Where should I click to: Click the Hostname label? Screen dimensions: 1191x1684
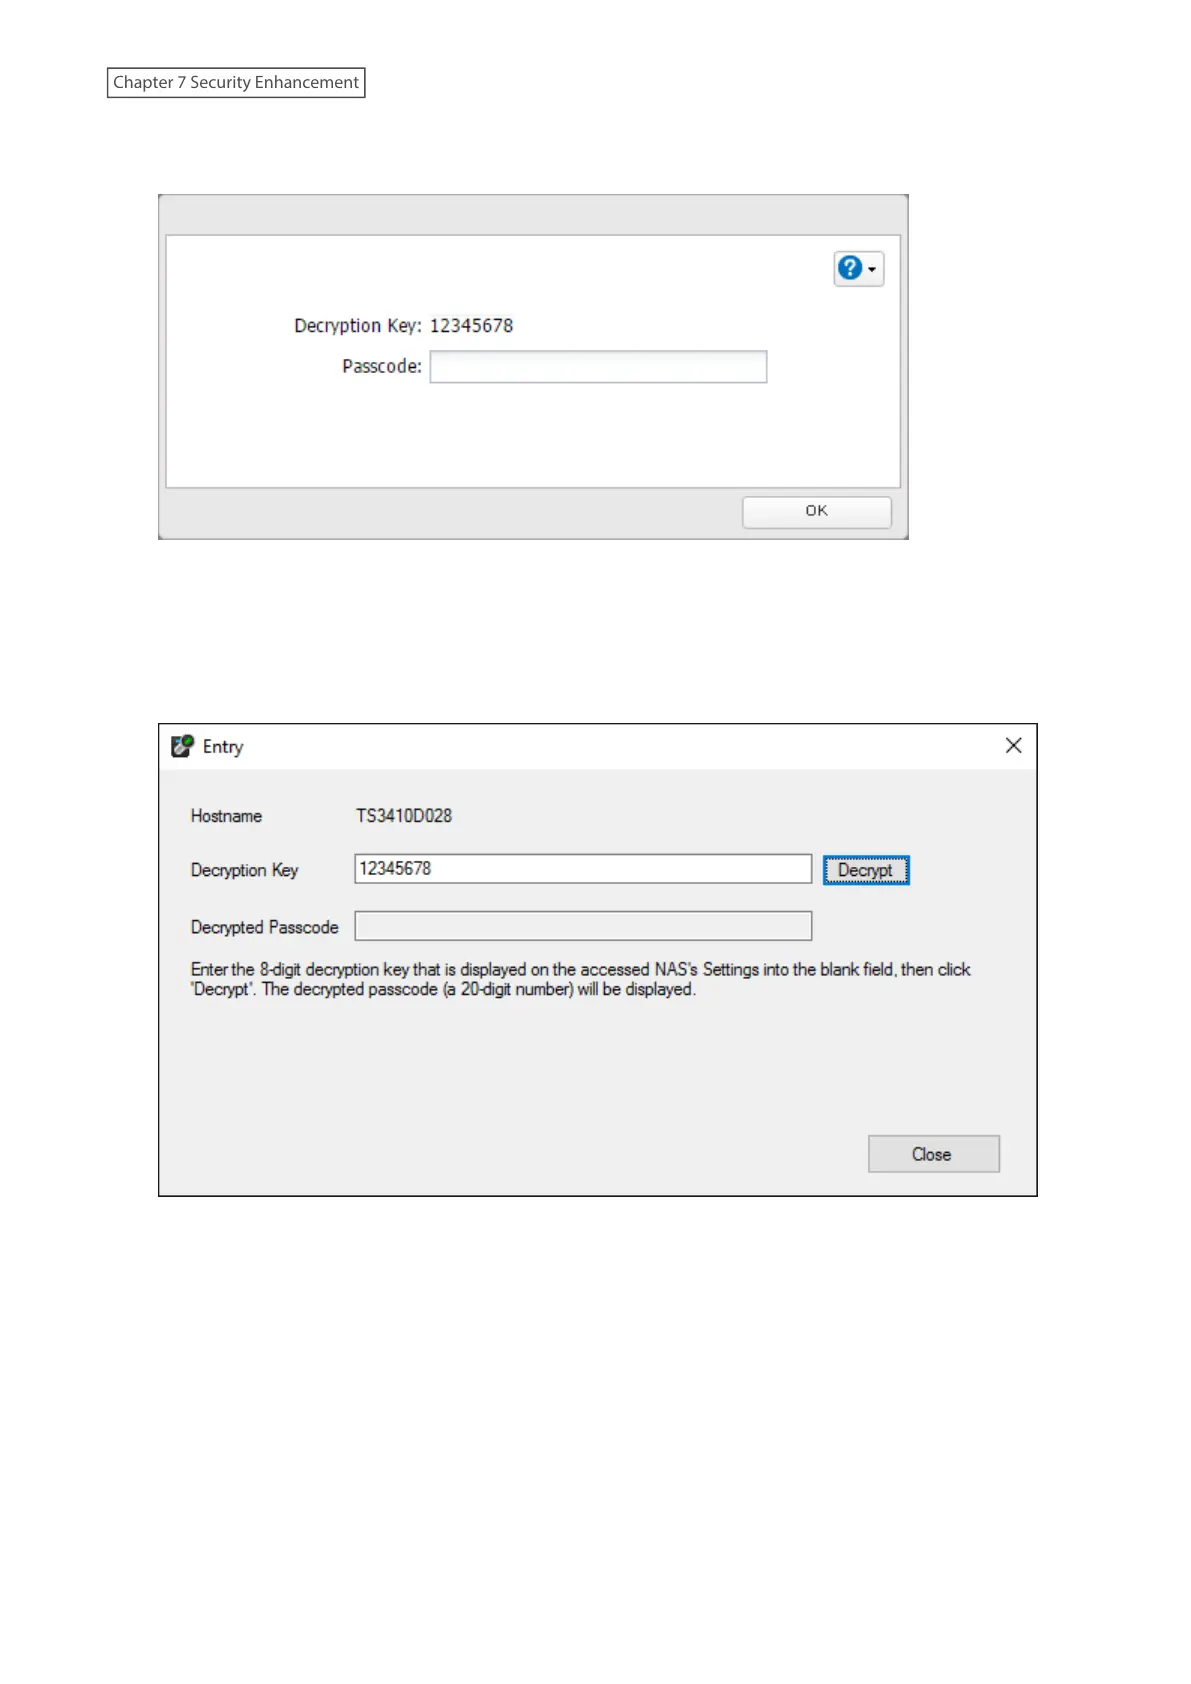click(226, 816)
